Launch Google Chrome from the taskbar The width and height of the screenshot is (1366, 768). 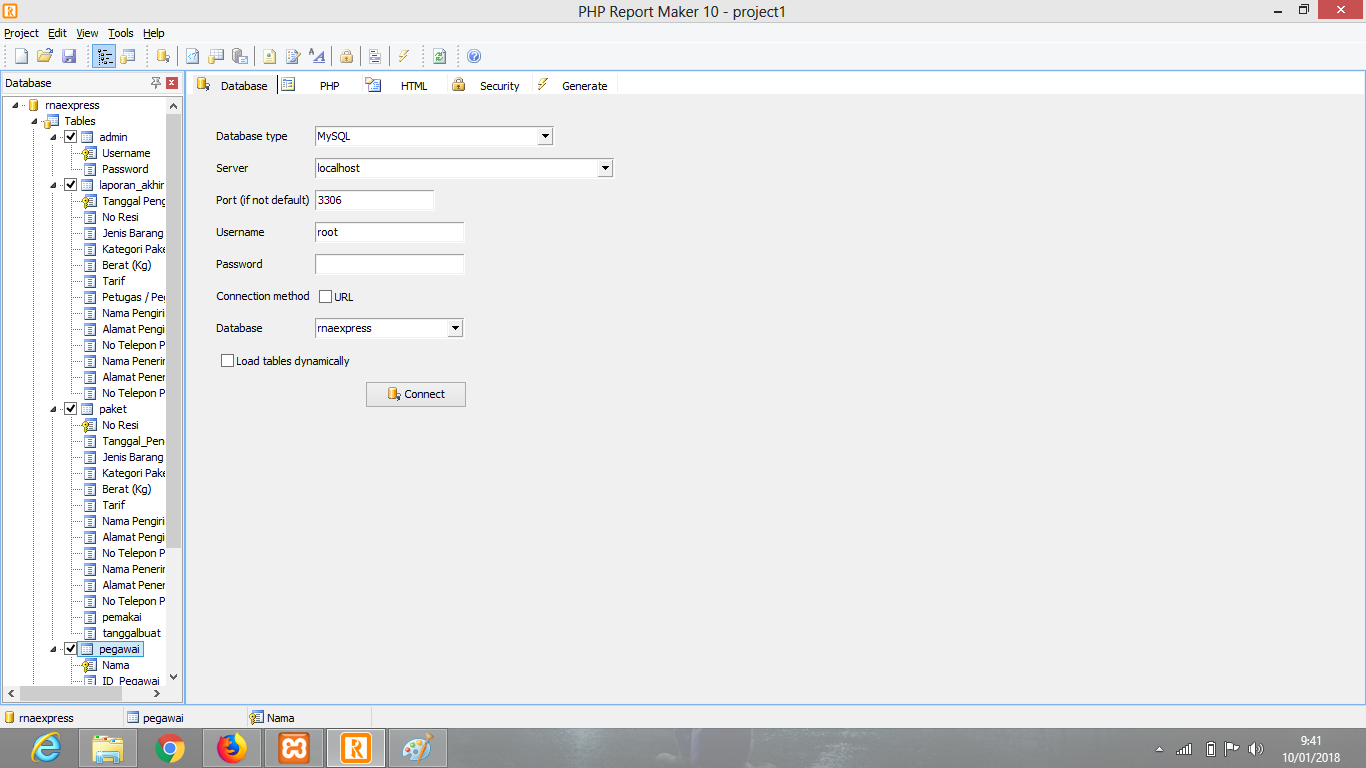coord(170,748)
